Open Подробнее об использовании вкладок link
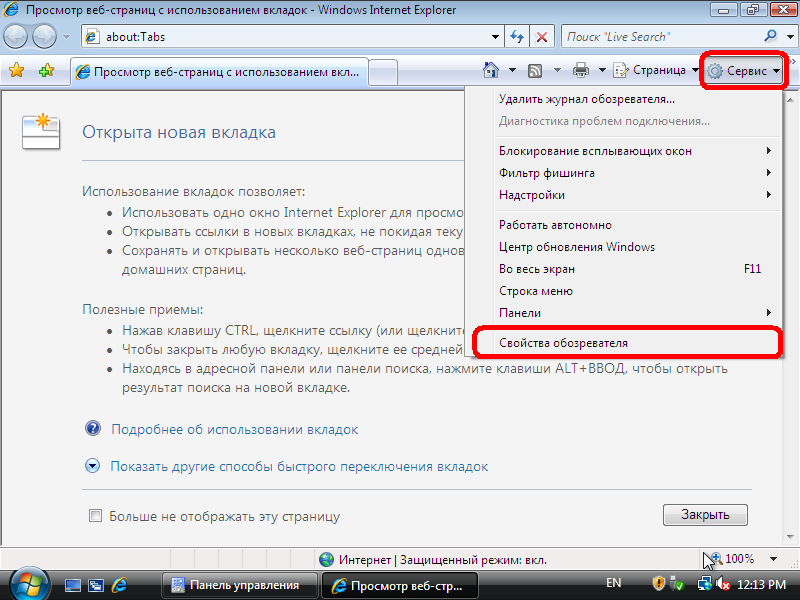Screen dimensions: 800x600 click(235, 430)
